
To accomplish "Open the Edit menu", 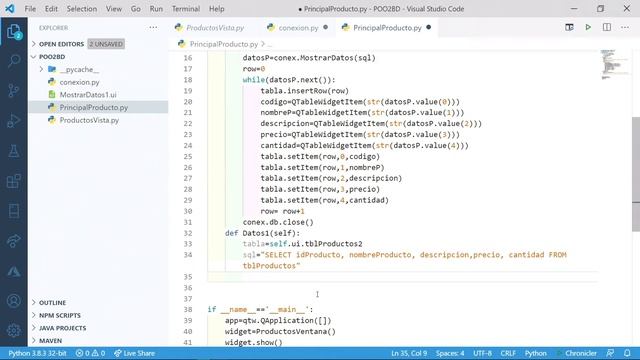I will [51, 9].
